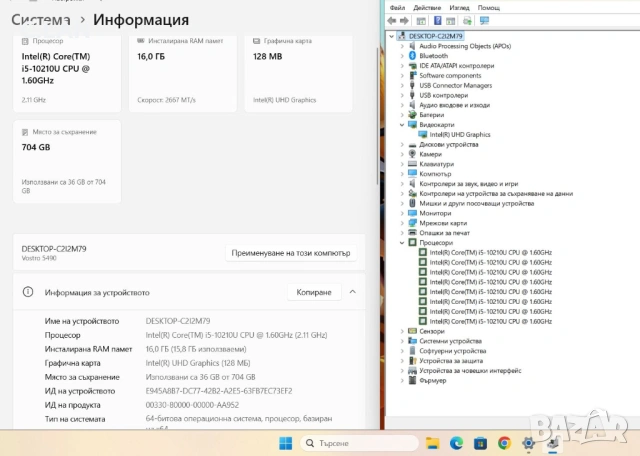640x456 pixels.
Task: Click the Device Manager taskbar icon
Action: [553, 443]
